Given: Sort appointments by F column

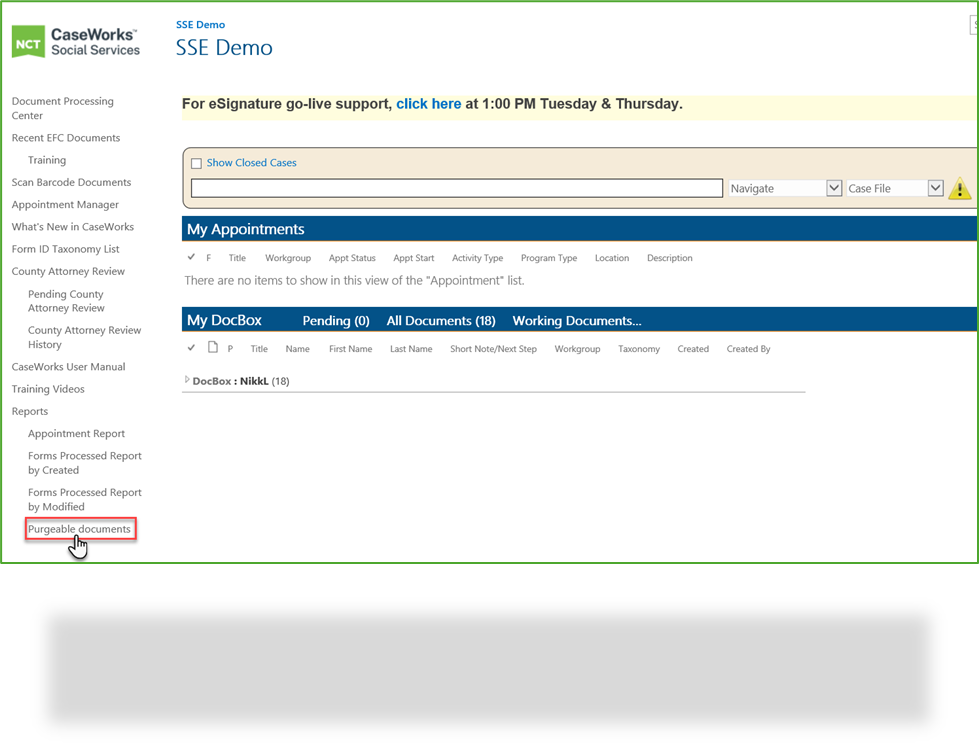Looking at the screenshot, I should click(209, 258).
